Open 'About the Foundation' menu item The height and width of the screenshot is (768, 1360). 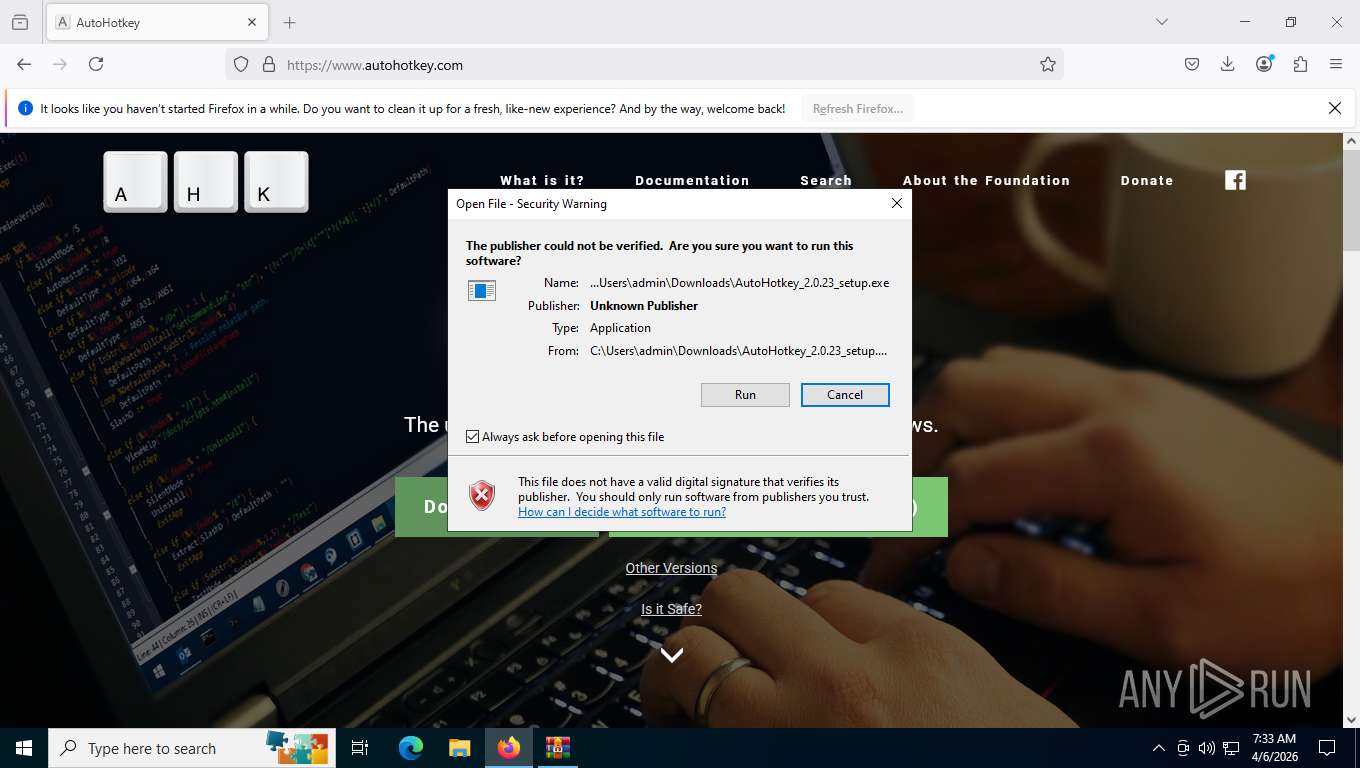coord(986,181)
